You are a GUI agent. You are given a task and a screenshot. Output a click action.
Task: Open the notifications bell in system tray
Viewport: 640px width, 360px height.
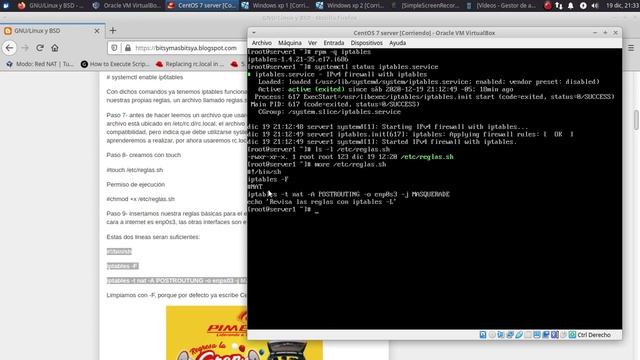coord(571,5)
